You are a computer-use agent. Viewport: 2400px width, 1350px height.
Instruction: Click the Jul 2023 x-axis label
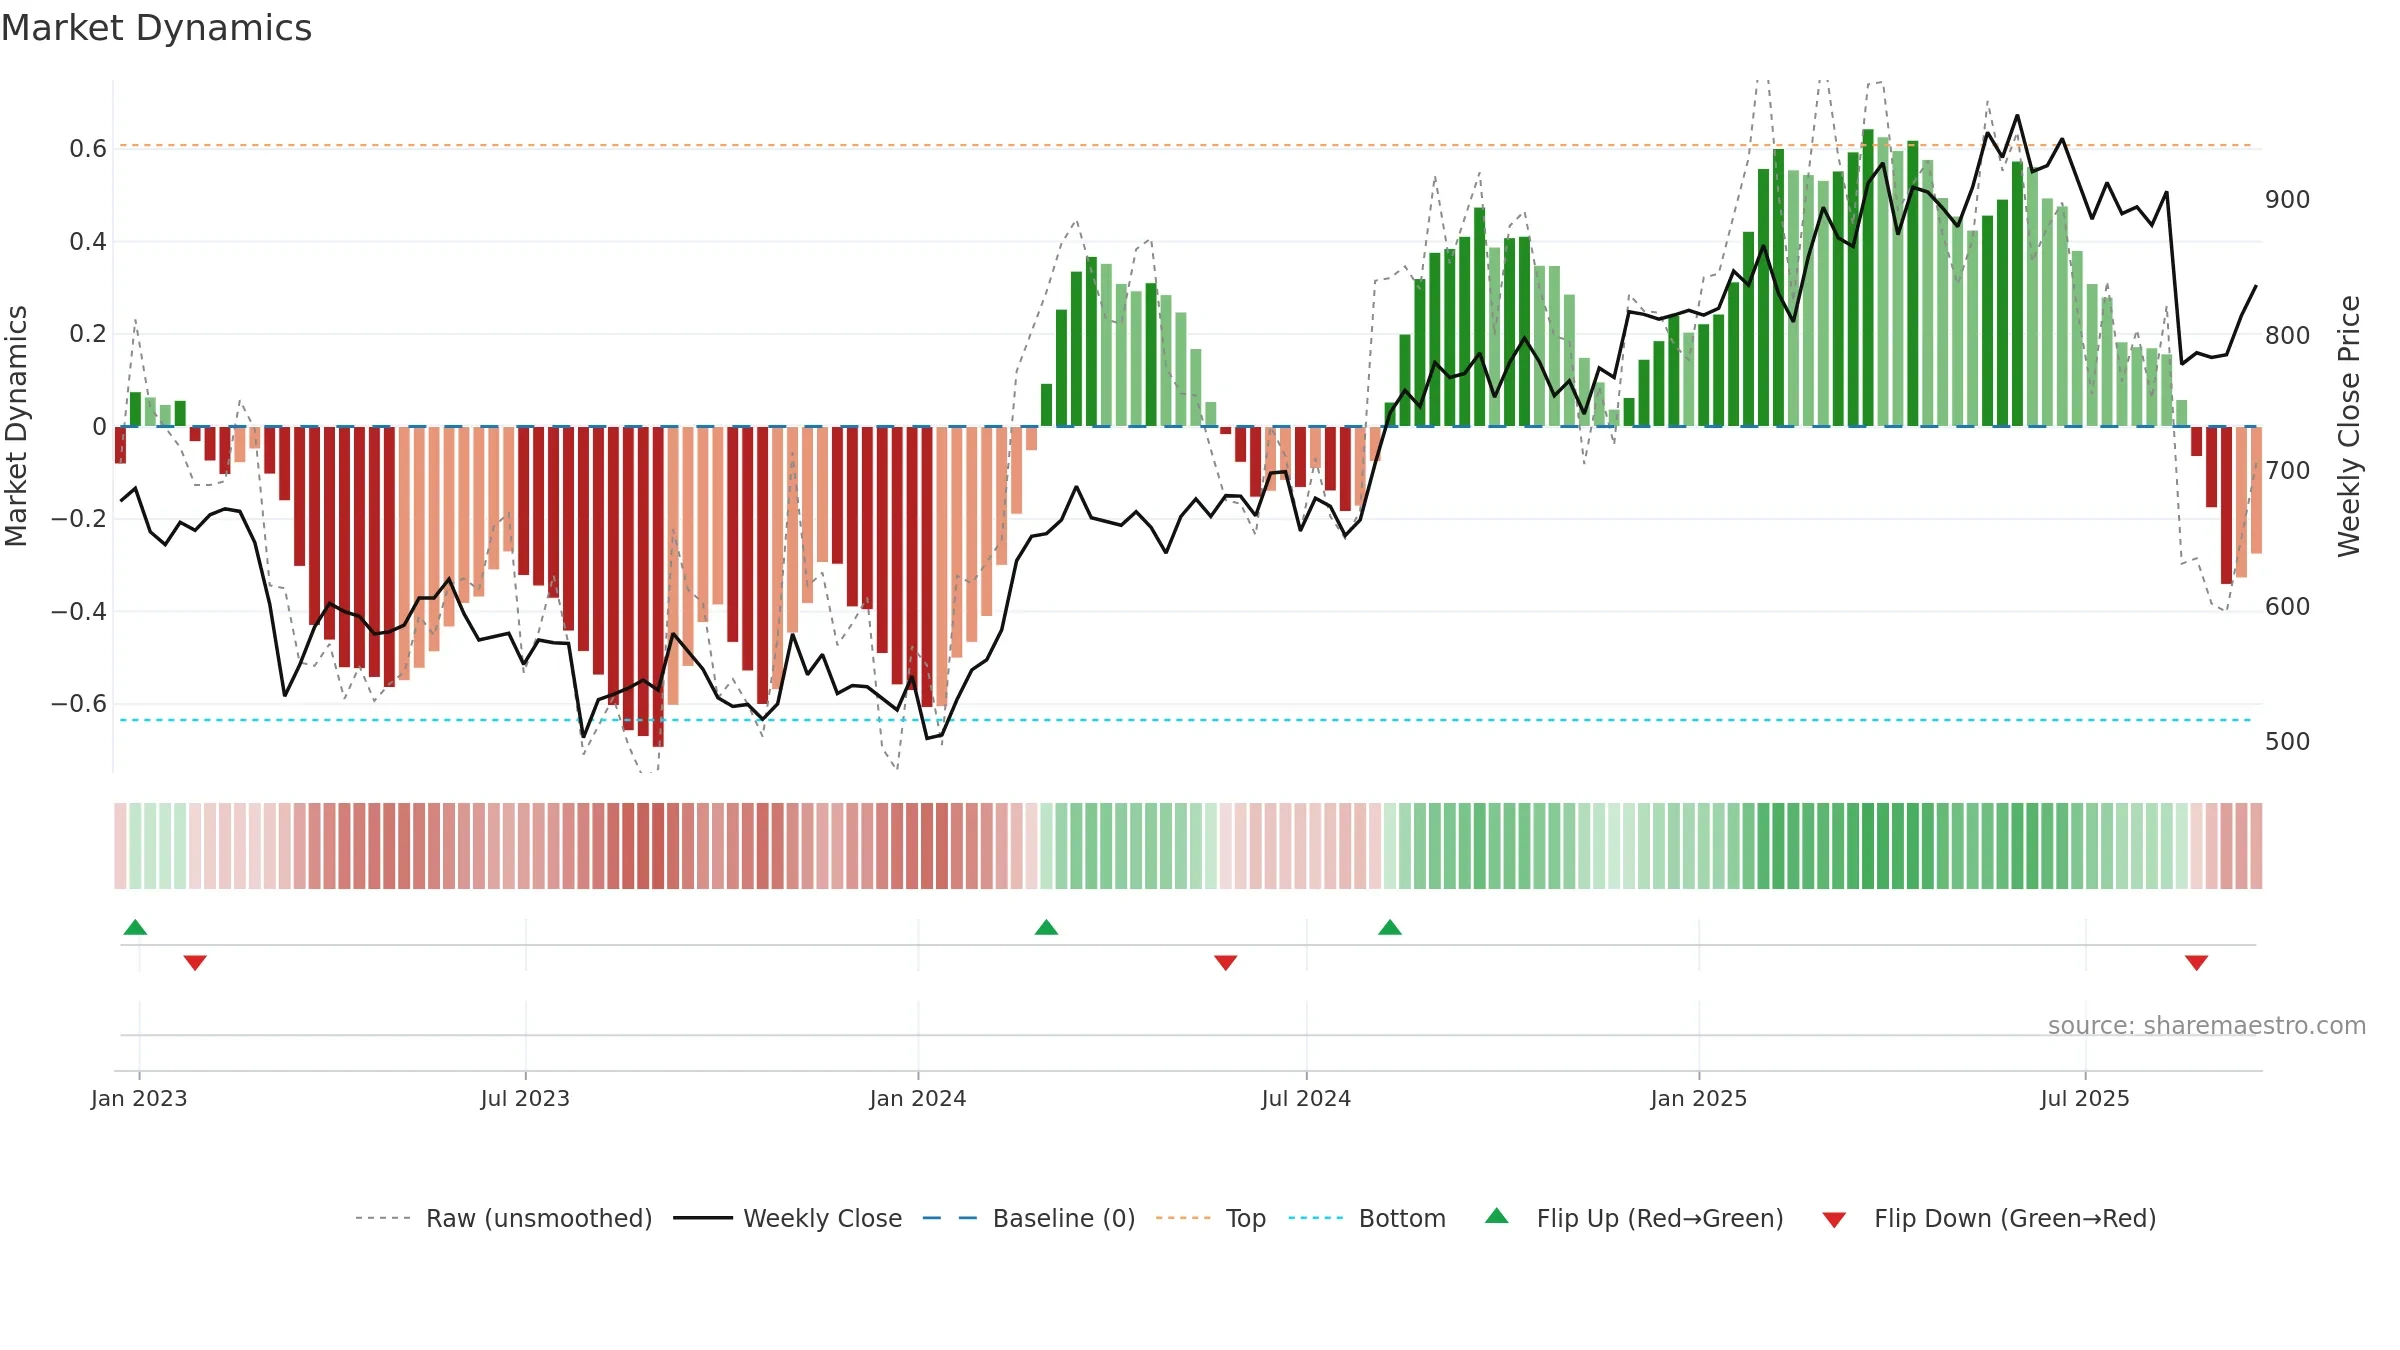pyautogui.click(x=525, y=1099)
